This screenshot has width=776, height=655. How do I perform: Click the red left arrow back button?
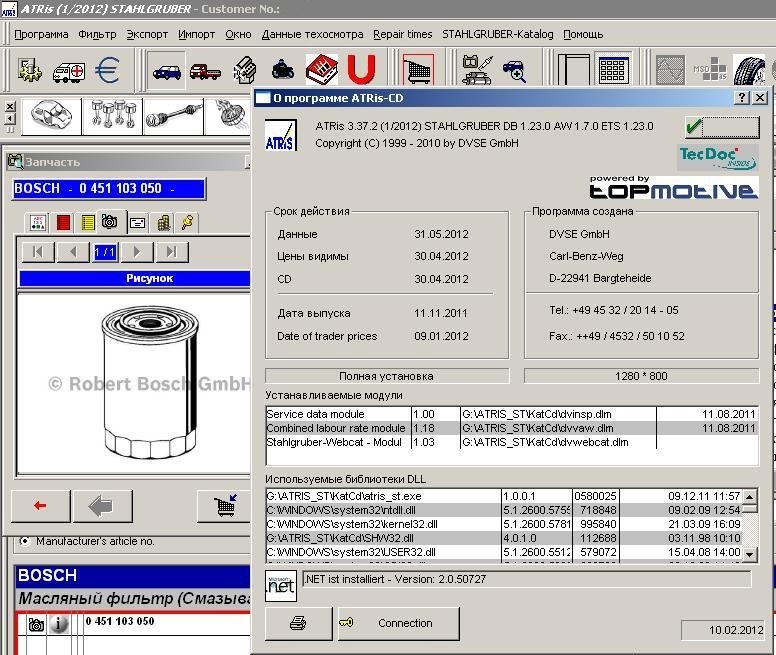pyautogui.click(x=41, y=506)
